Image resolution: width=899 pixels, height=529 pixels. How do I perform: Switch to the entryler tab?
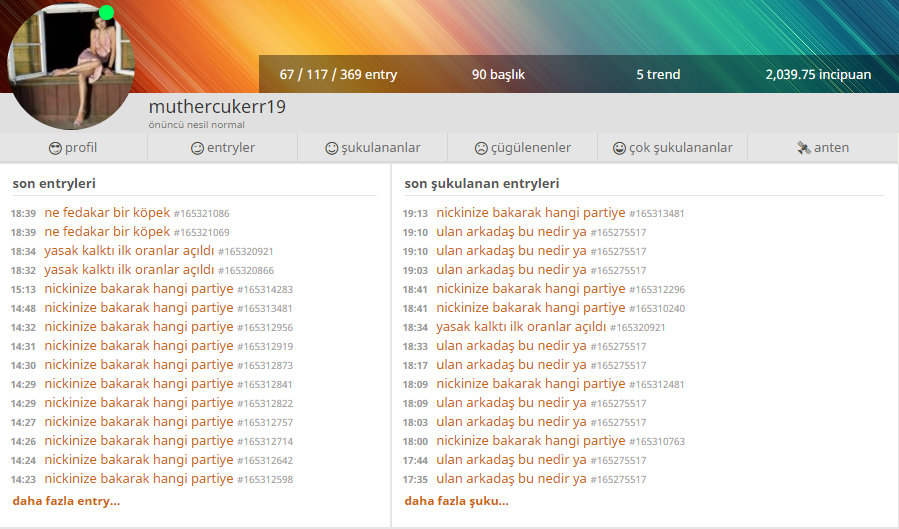pos(231,148)
